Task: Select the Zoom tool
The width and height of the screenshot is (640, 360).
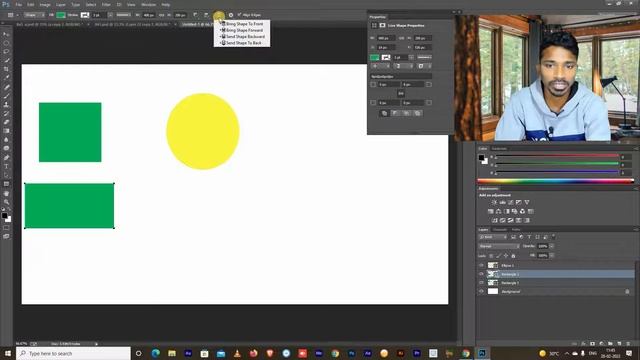Action: click(x=6, y=202)
